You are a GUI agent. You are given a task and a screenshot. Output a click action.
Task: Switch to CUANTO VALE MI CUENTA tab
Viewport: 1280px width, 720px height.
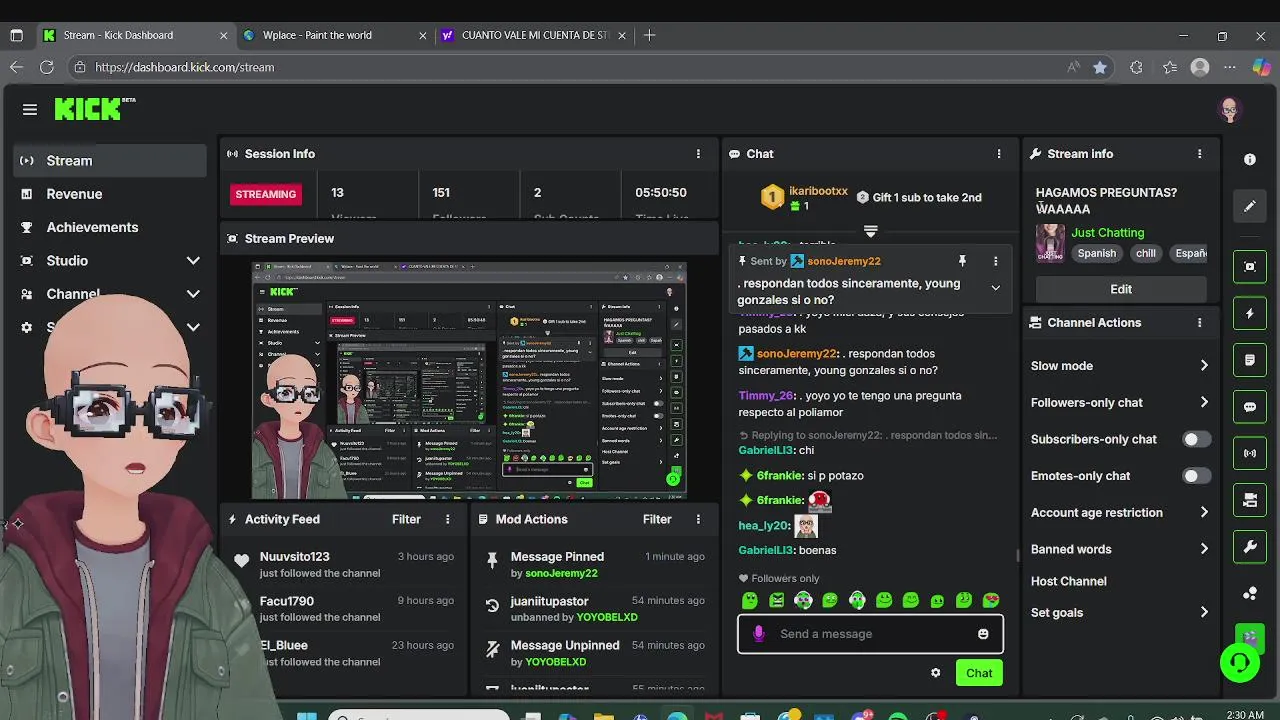[535, 35]
